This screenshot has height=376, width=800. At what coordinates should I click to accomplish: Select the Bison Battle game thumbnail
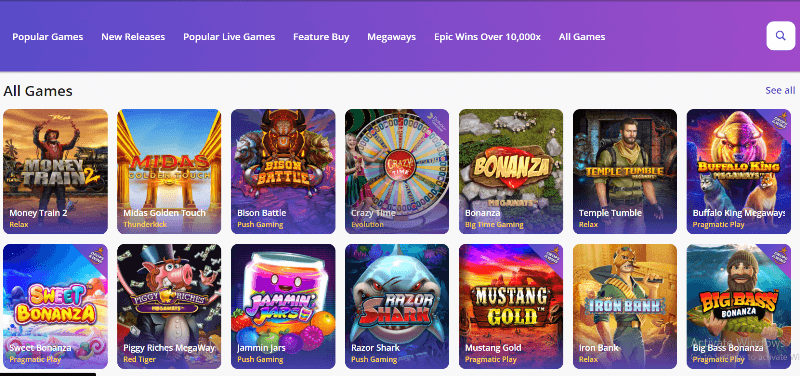pyautogui.click(x=283, y=171)
